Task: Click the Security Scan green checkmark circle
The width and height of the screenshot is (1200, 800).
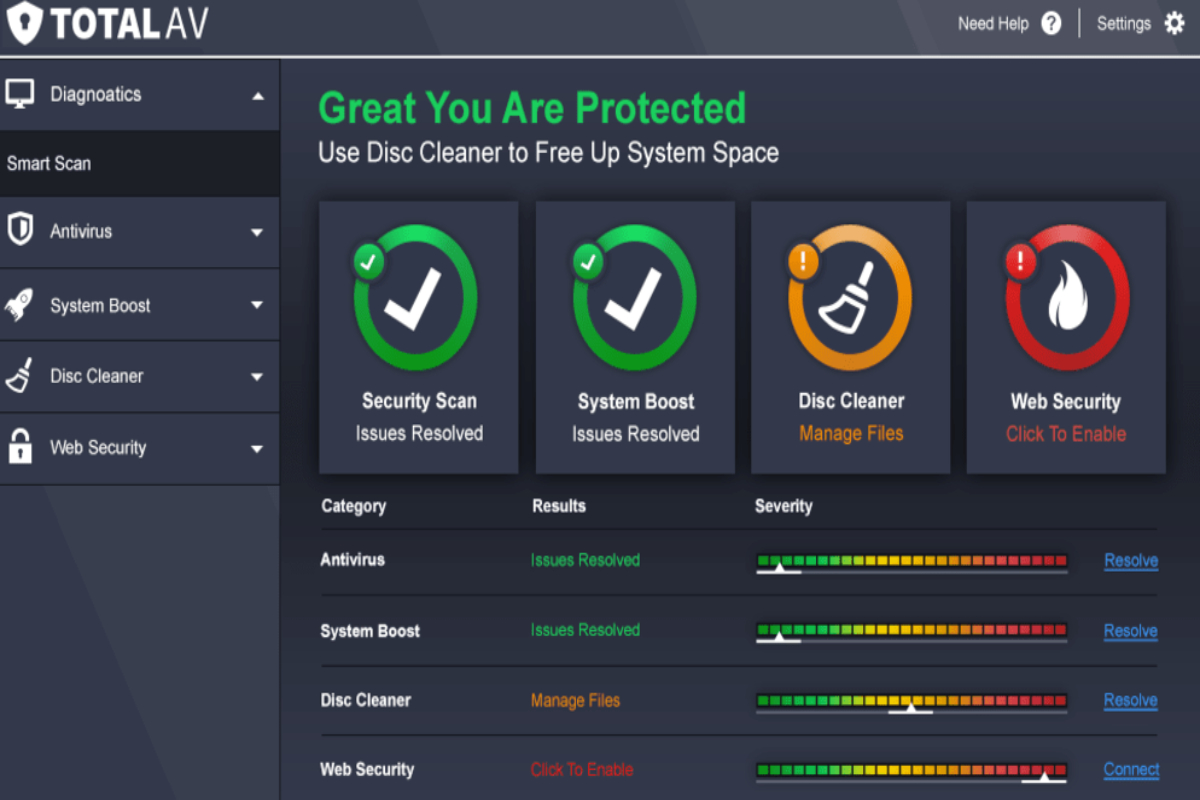Action: 416,299
